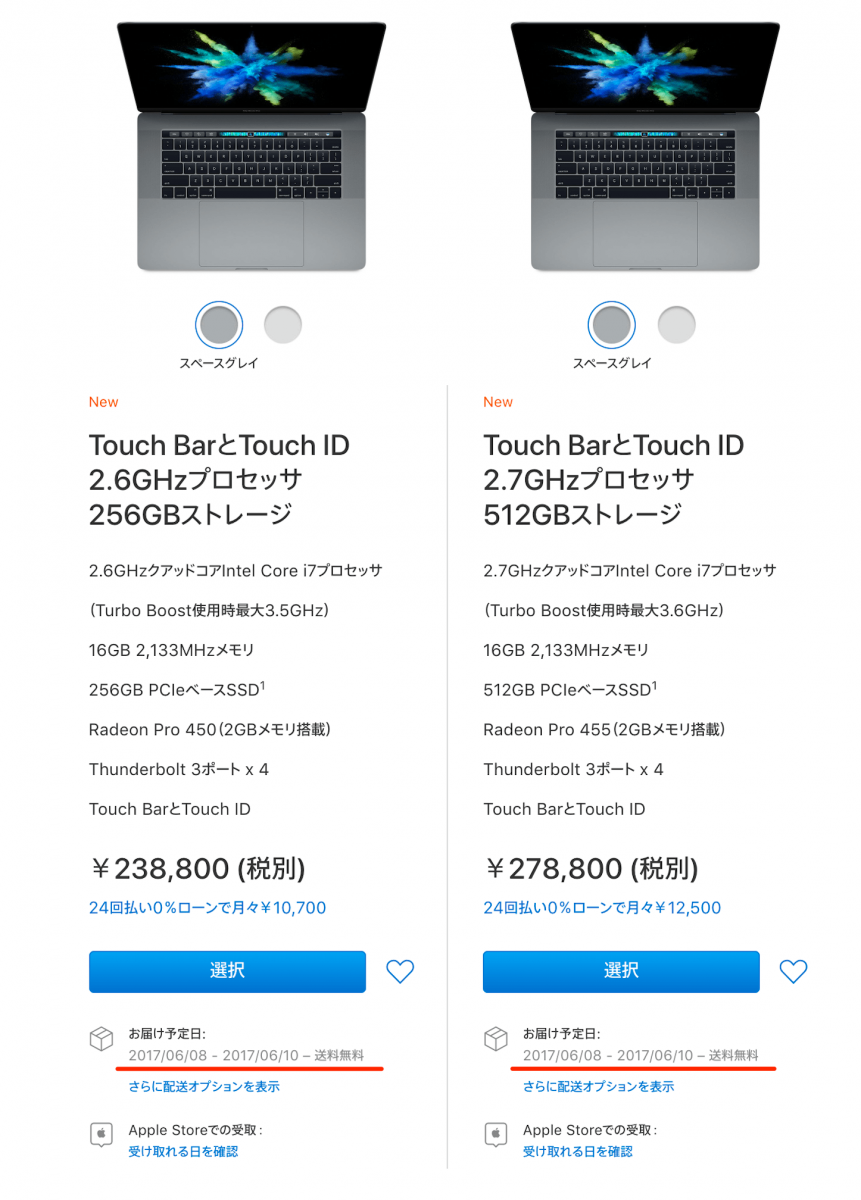Click the shipping box icon under the 2.7GHz model
The width and height of the screenshot is (861, 1200).
[495, 1039]
